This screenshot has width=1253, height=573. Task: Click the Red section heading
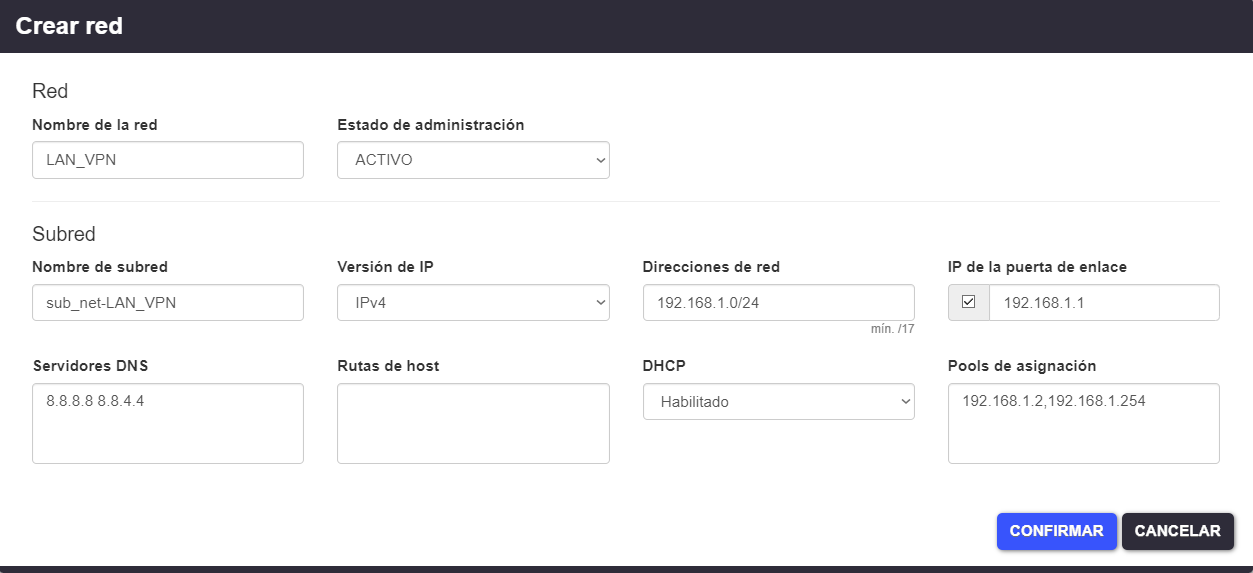click(50, 91)
